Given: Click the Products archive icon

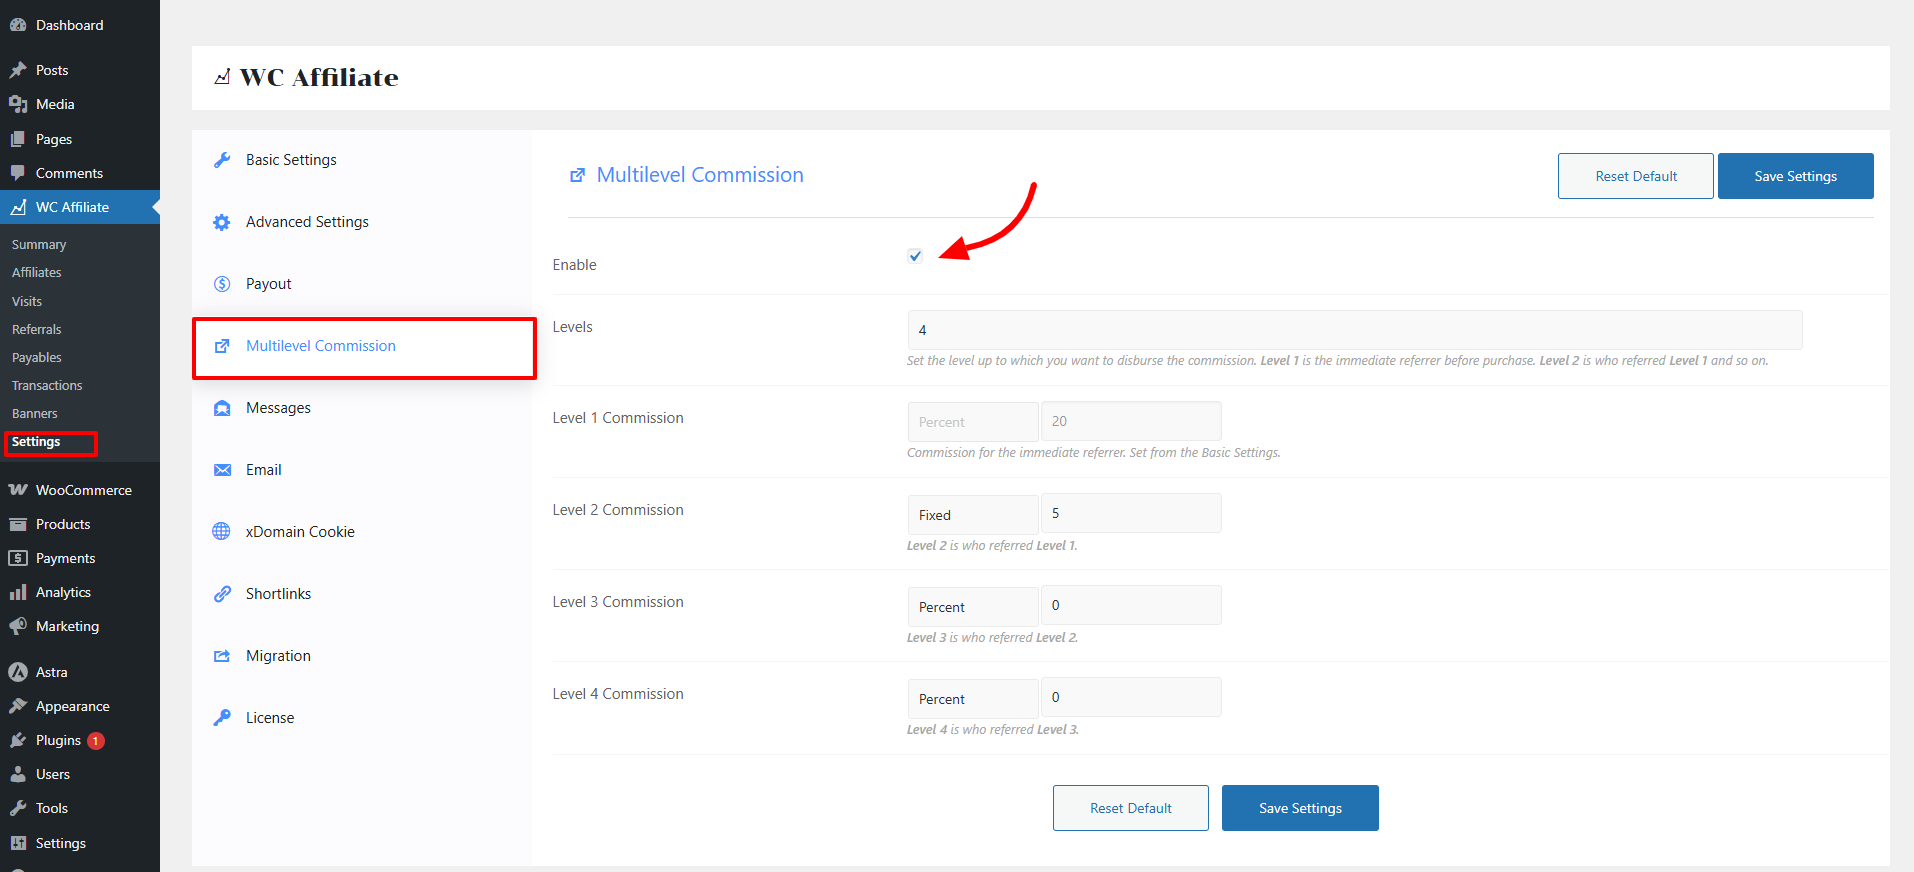Looking at the screenshot, I should [18, 524].
